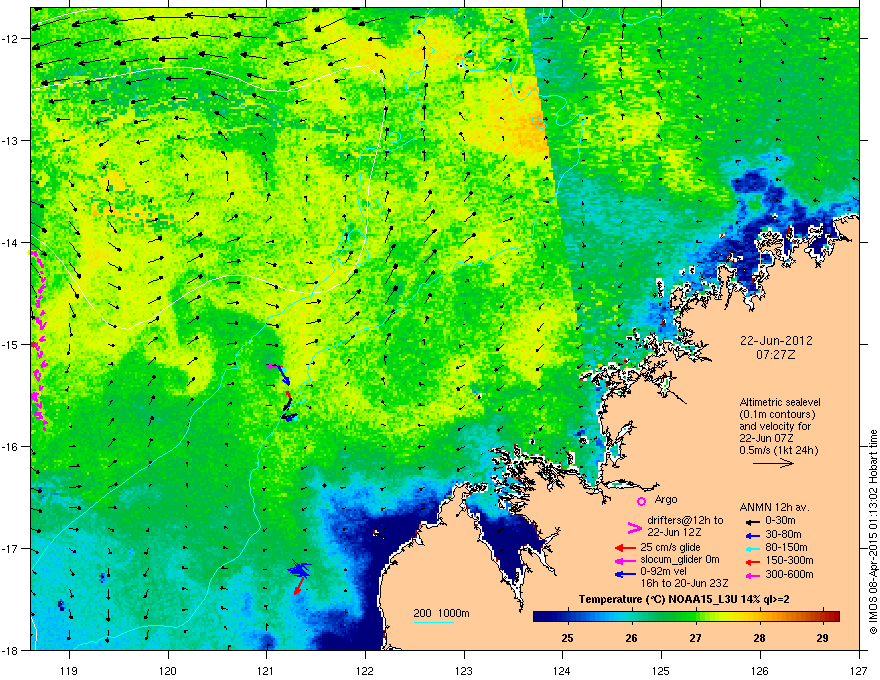Click the temperature color bar at 27°C
Viewport: 880px width, 680px height.
tap(696, 616)
